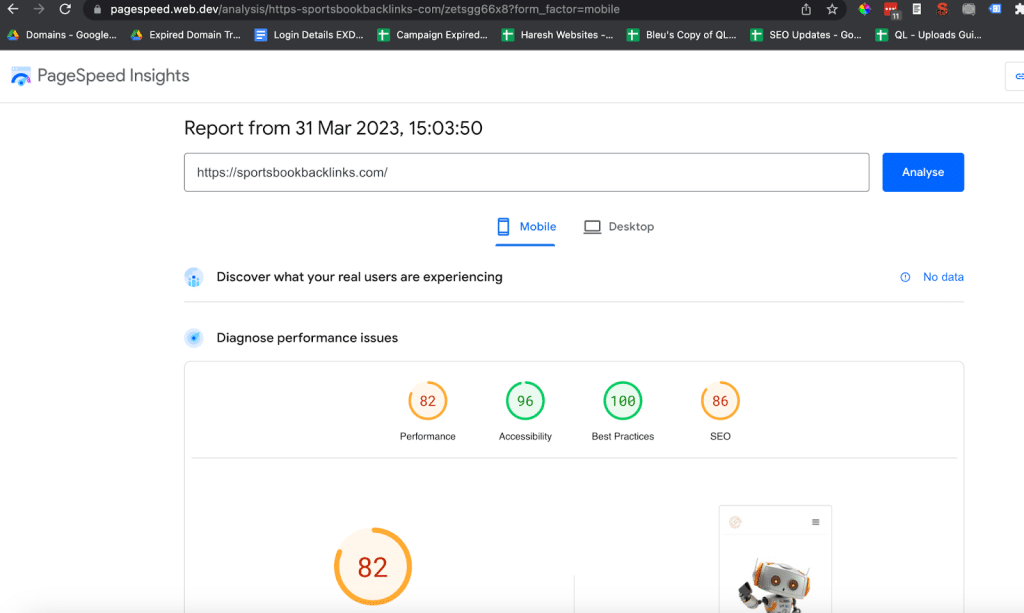Click the copy link icon at right edge

click(x=1017, y=76)
